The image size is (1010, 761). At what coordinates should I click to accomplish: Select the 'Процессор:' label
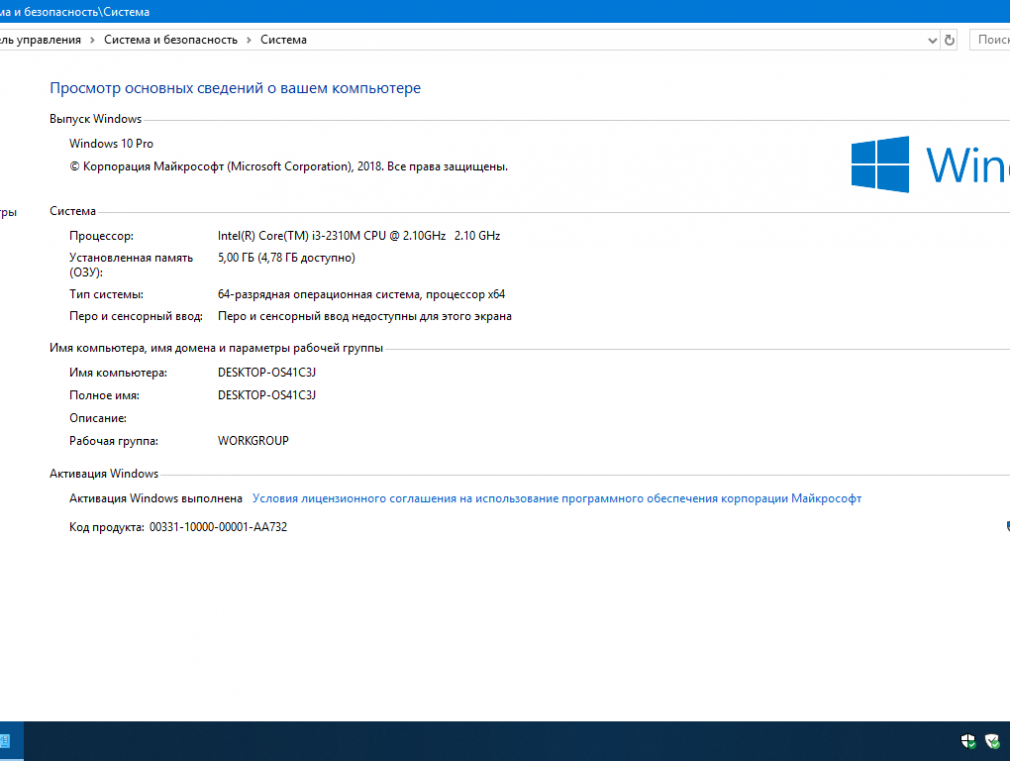[x=102, y=236]
